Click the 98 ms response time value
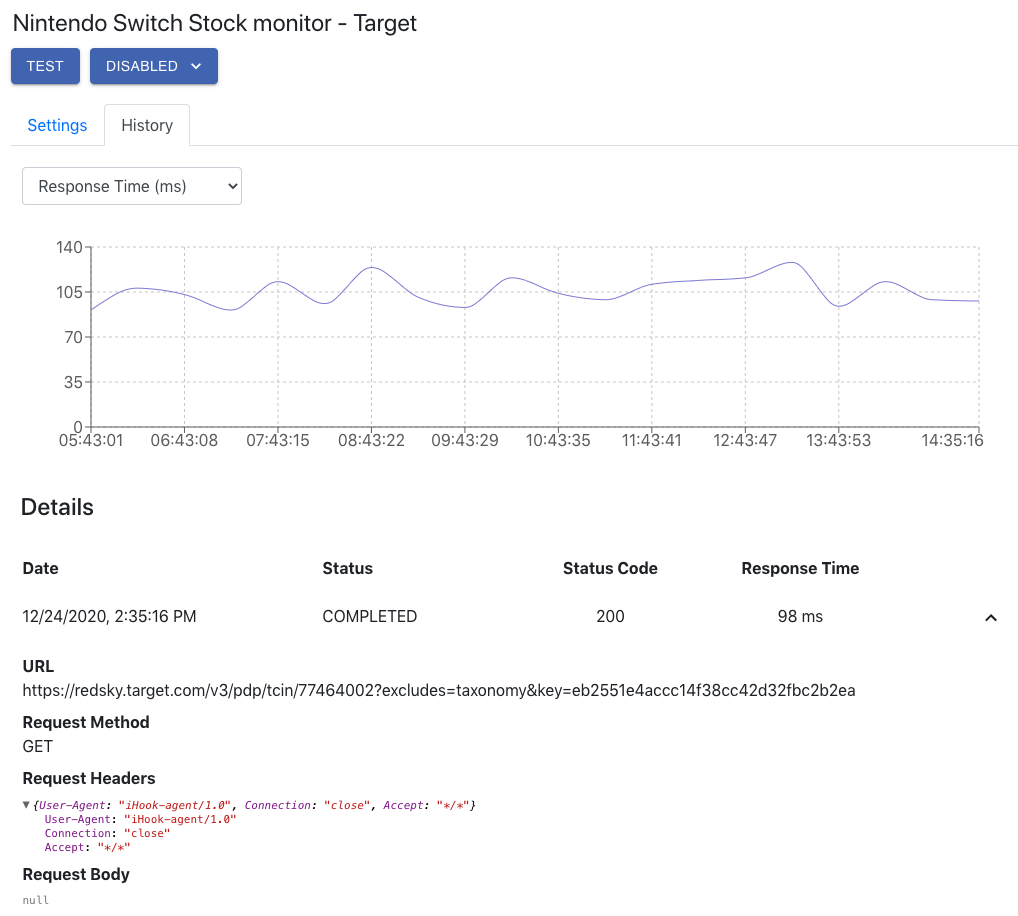The width and height of the screenshot is (1018, 916). 800,616
